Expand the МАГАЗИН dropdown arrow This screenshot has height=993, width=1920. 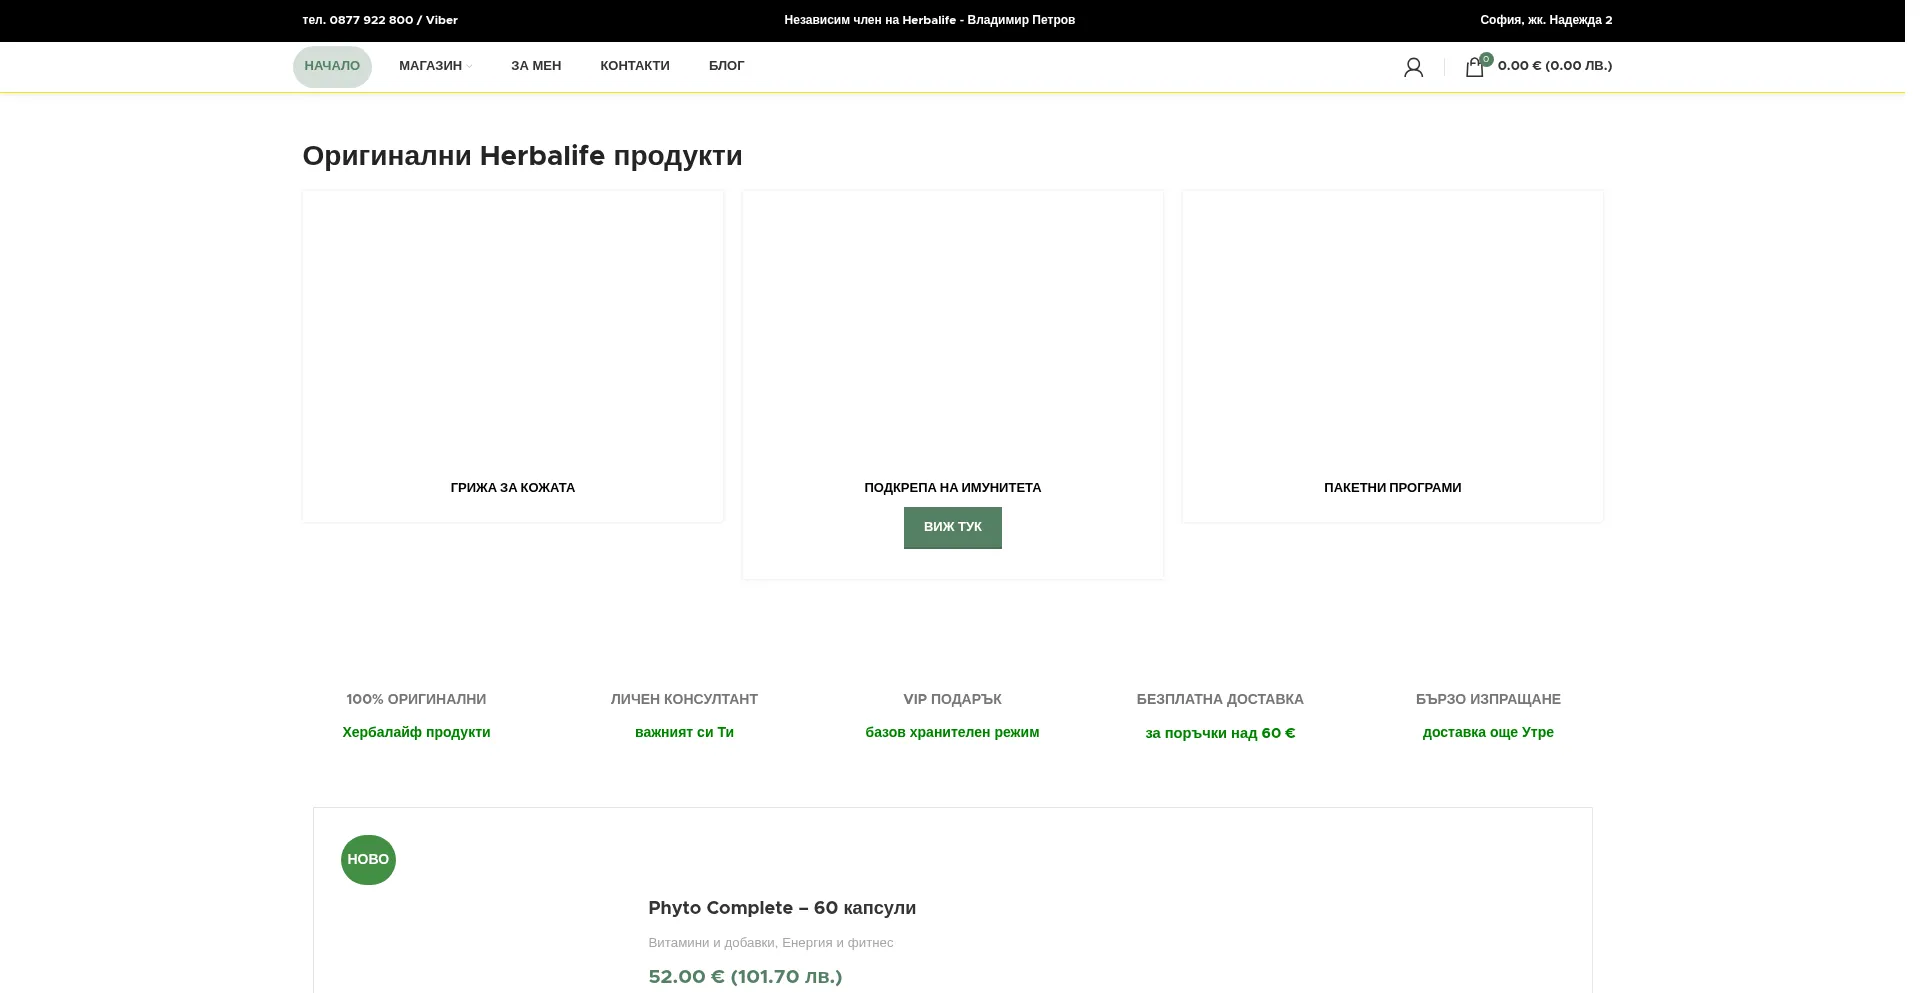click(x=469, y=67)
